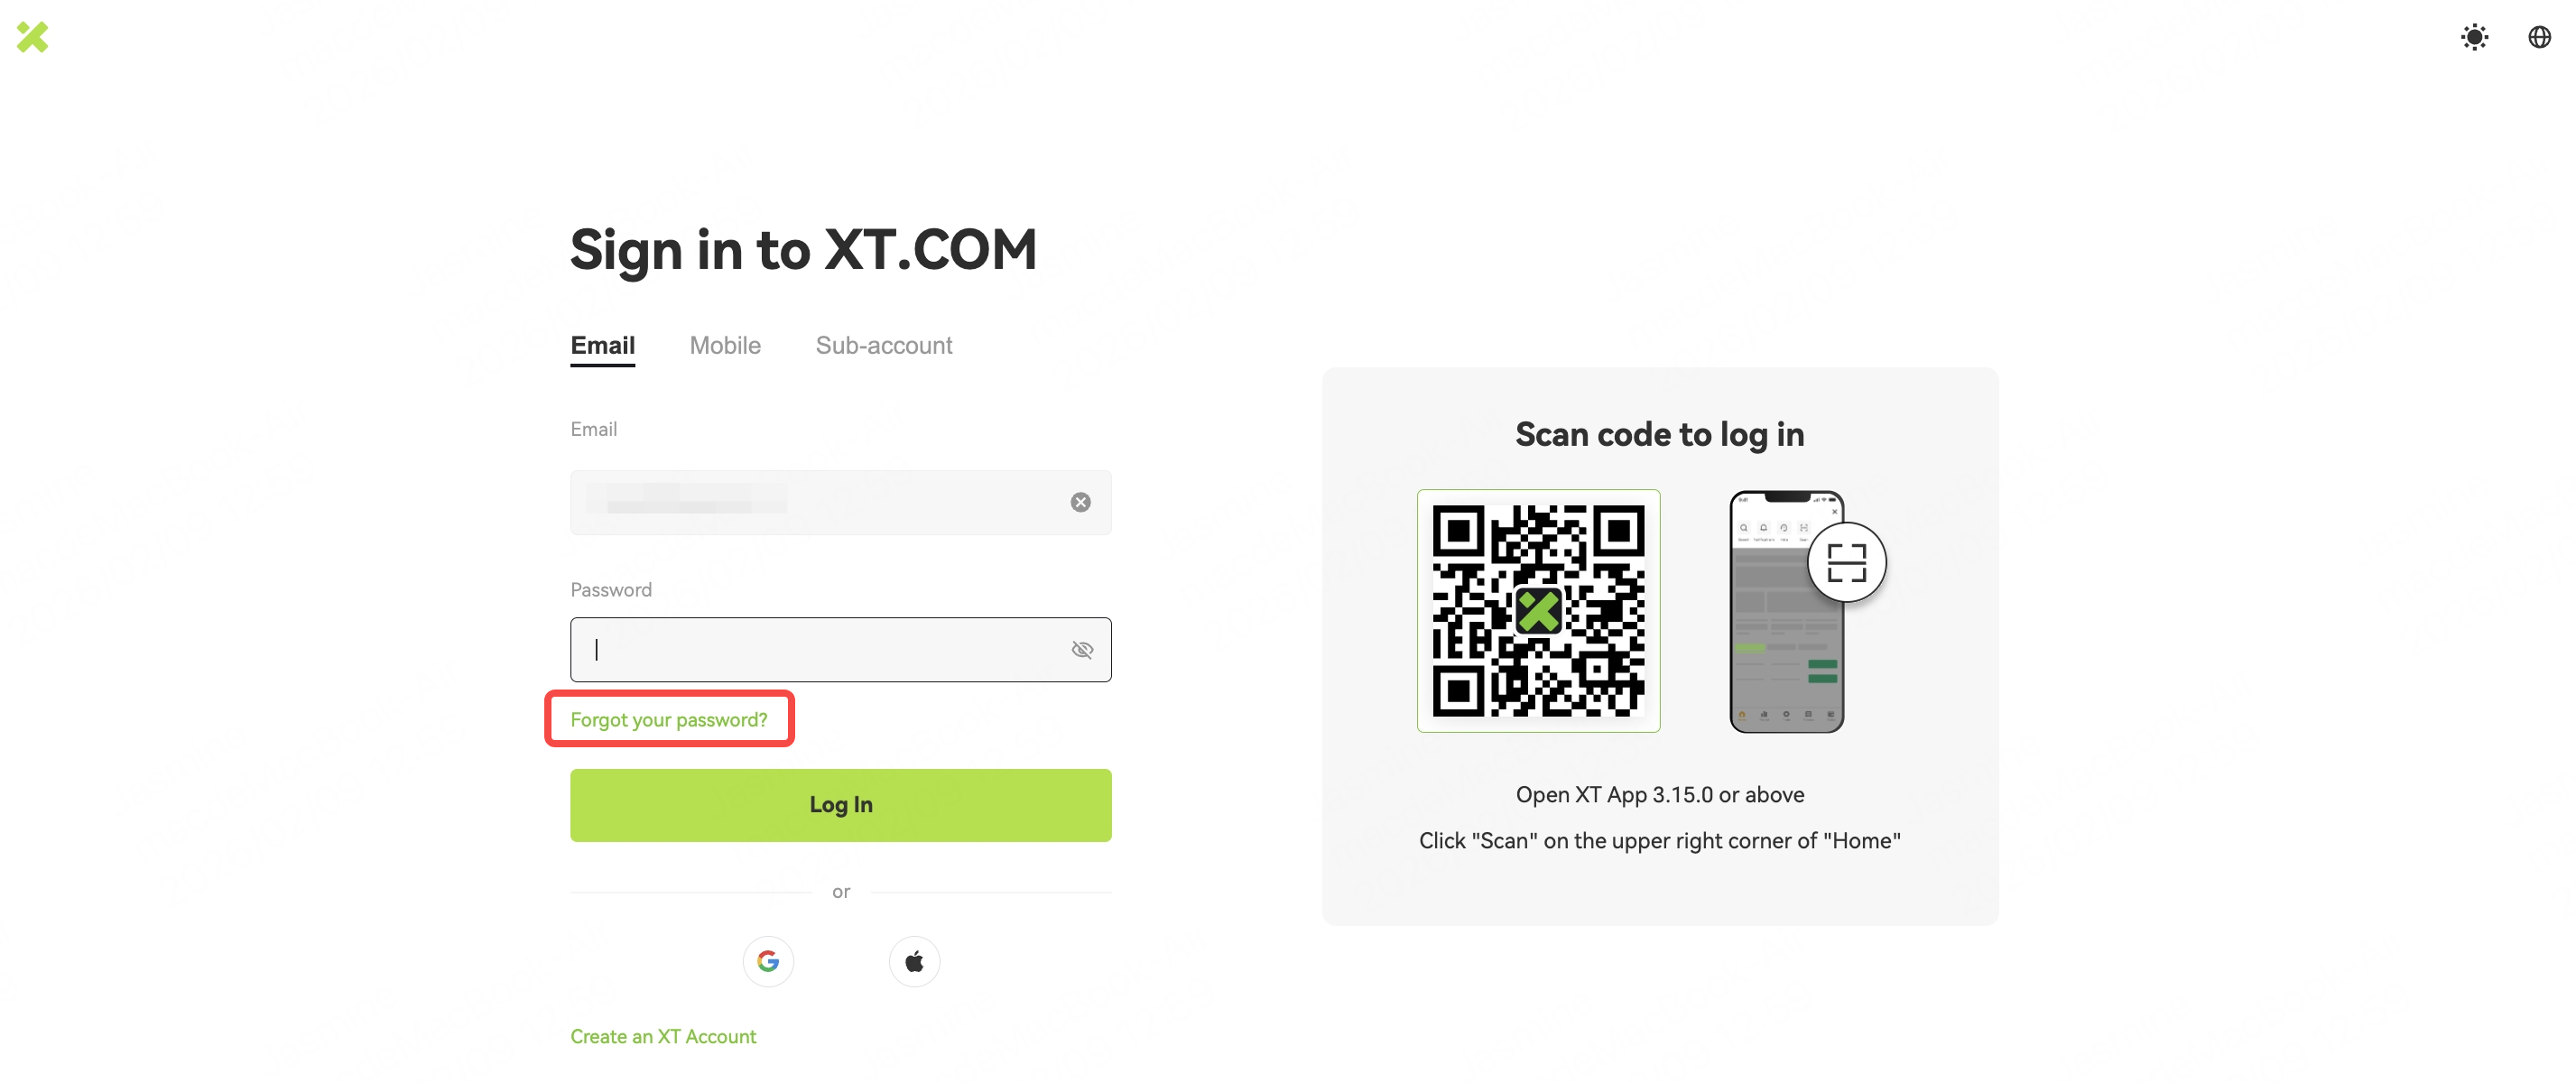This screenshot has height=1083, width=2576.
Task: Open the Create an XT Account link
Action: pyautogui.click(x=663, y=1036)
